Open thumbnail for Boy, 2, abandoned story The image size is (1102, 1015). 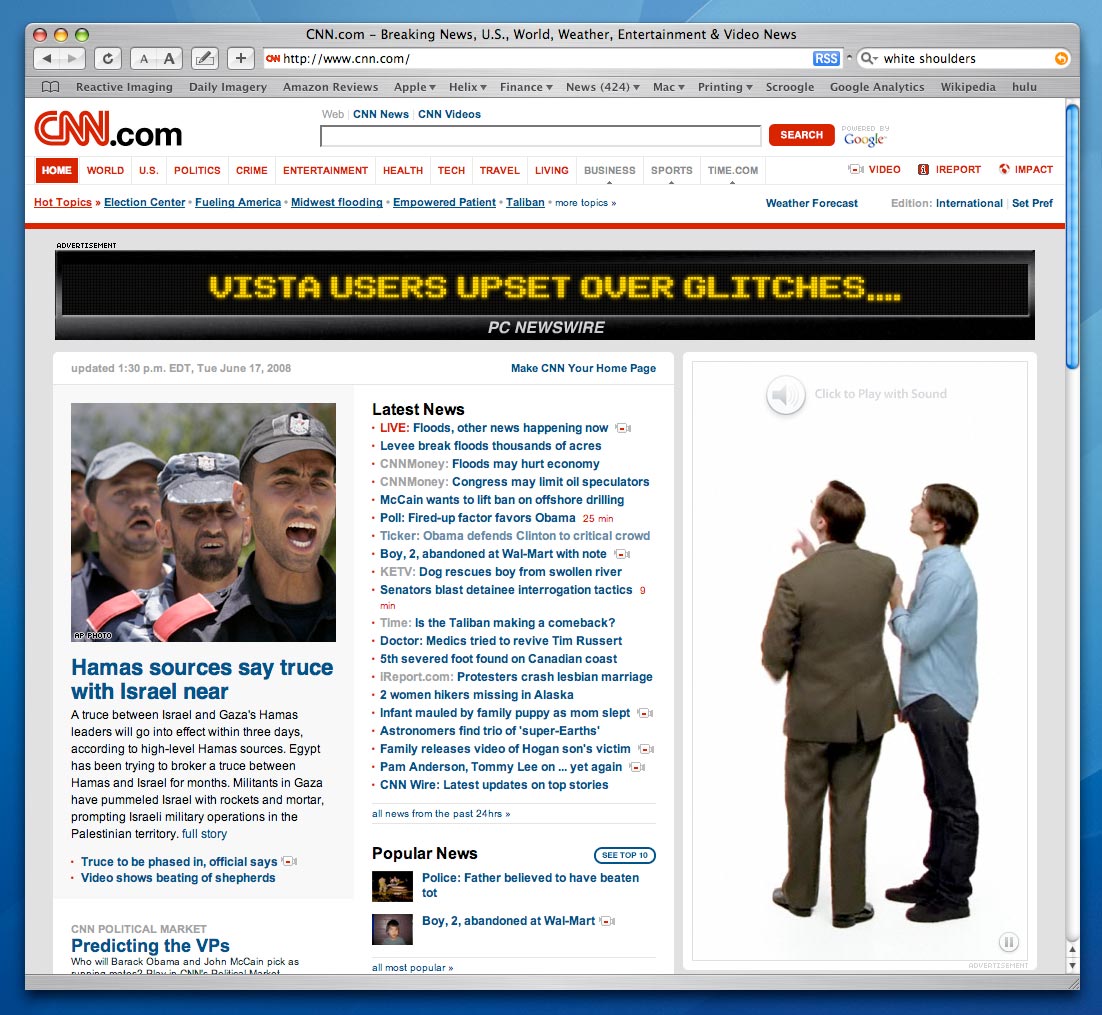click(392, 929)
